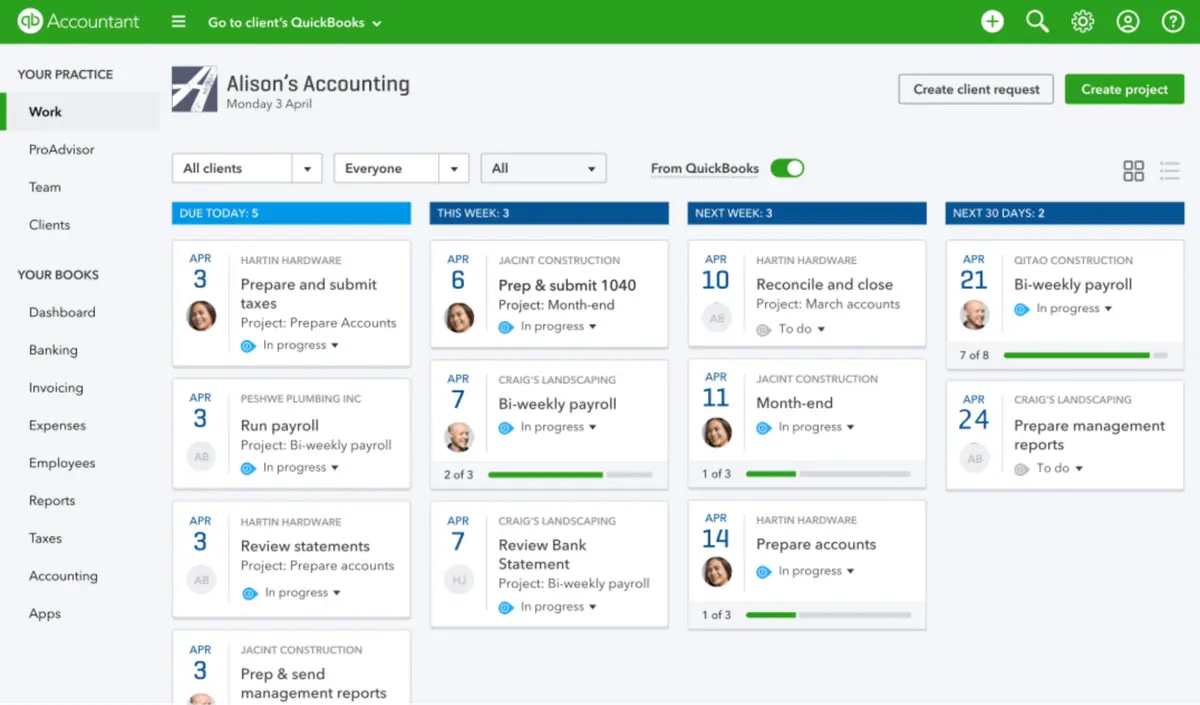Click avatar on Prep & submit 1040 card
This screenshot has width=1200, height=705.
(x=460, y=318)
